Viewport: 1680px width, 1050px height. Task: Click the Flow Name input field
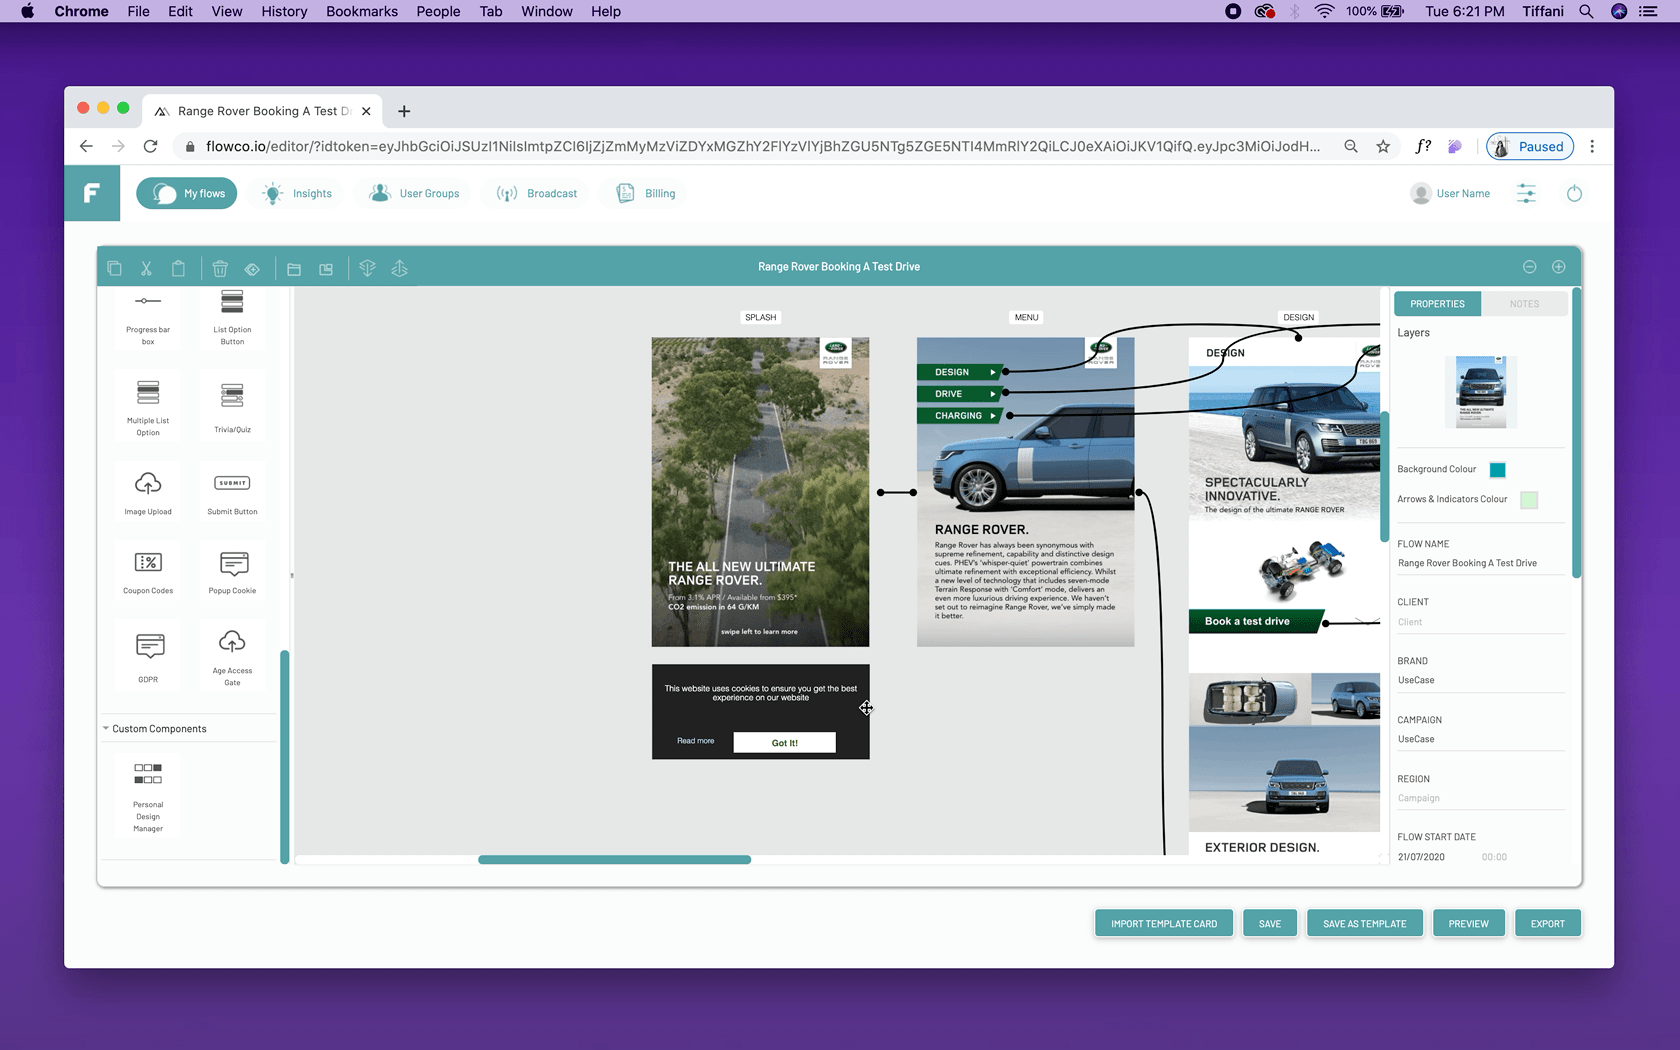1480,564
